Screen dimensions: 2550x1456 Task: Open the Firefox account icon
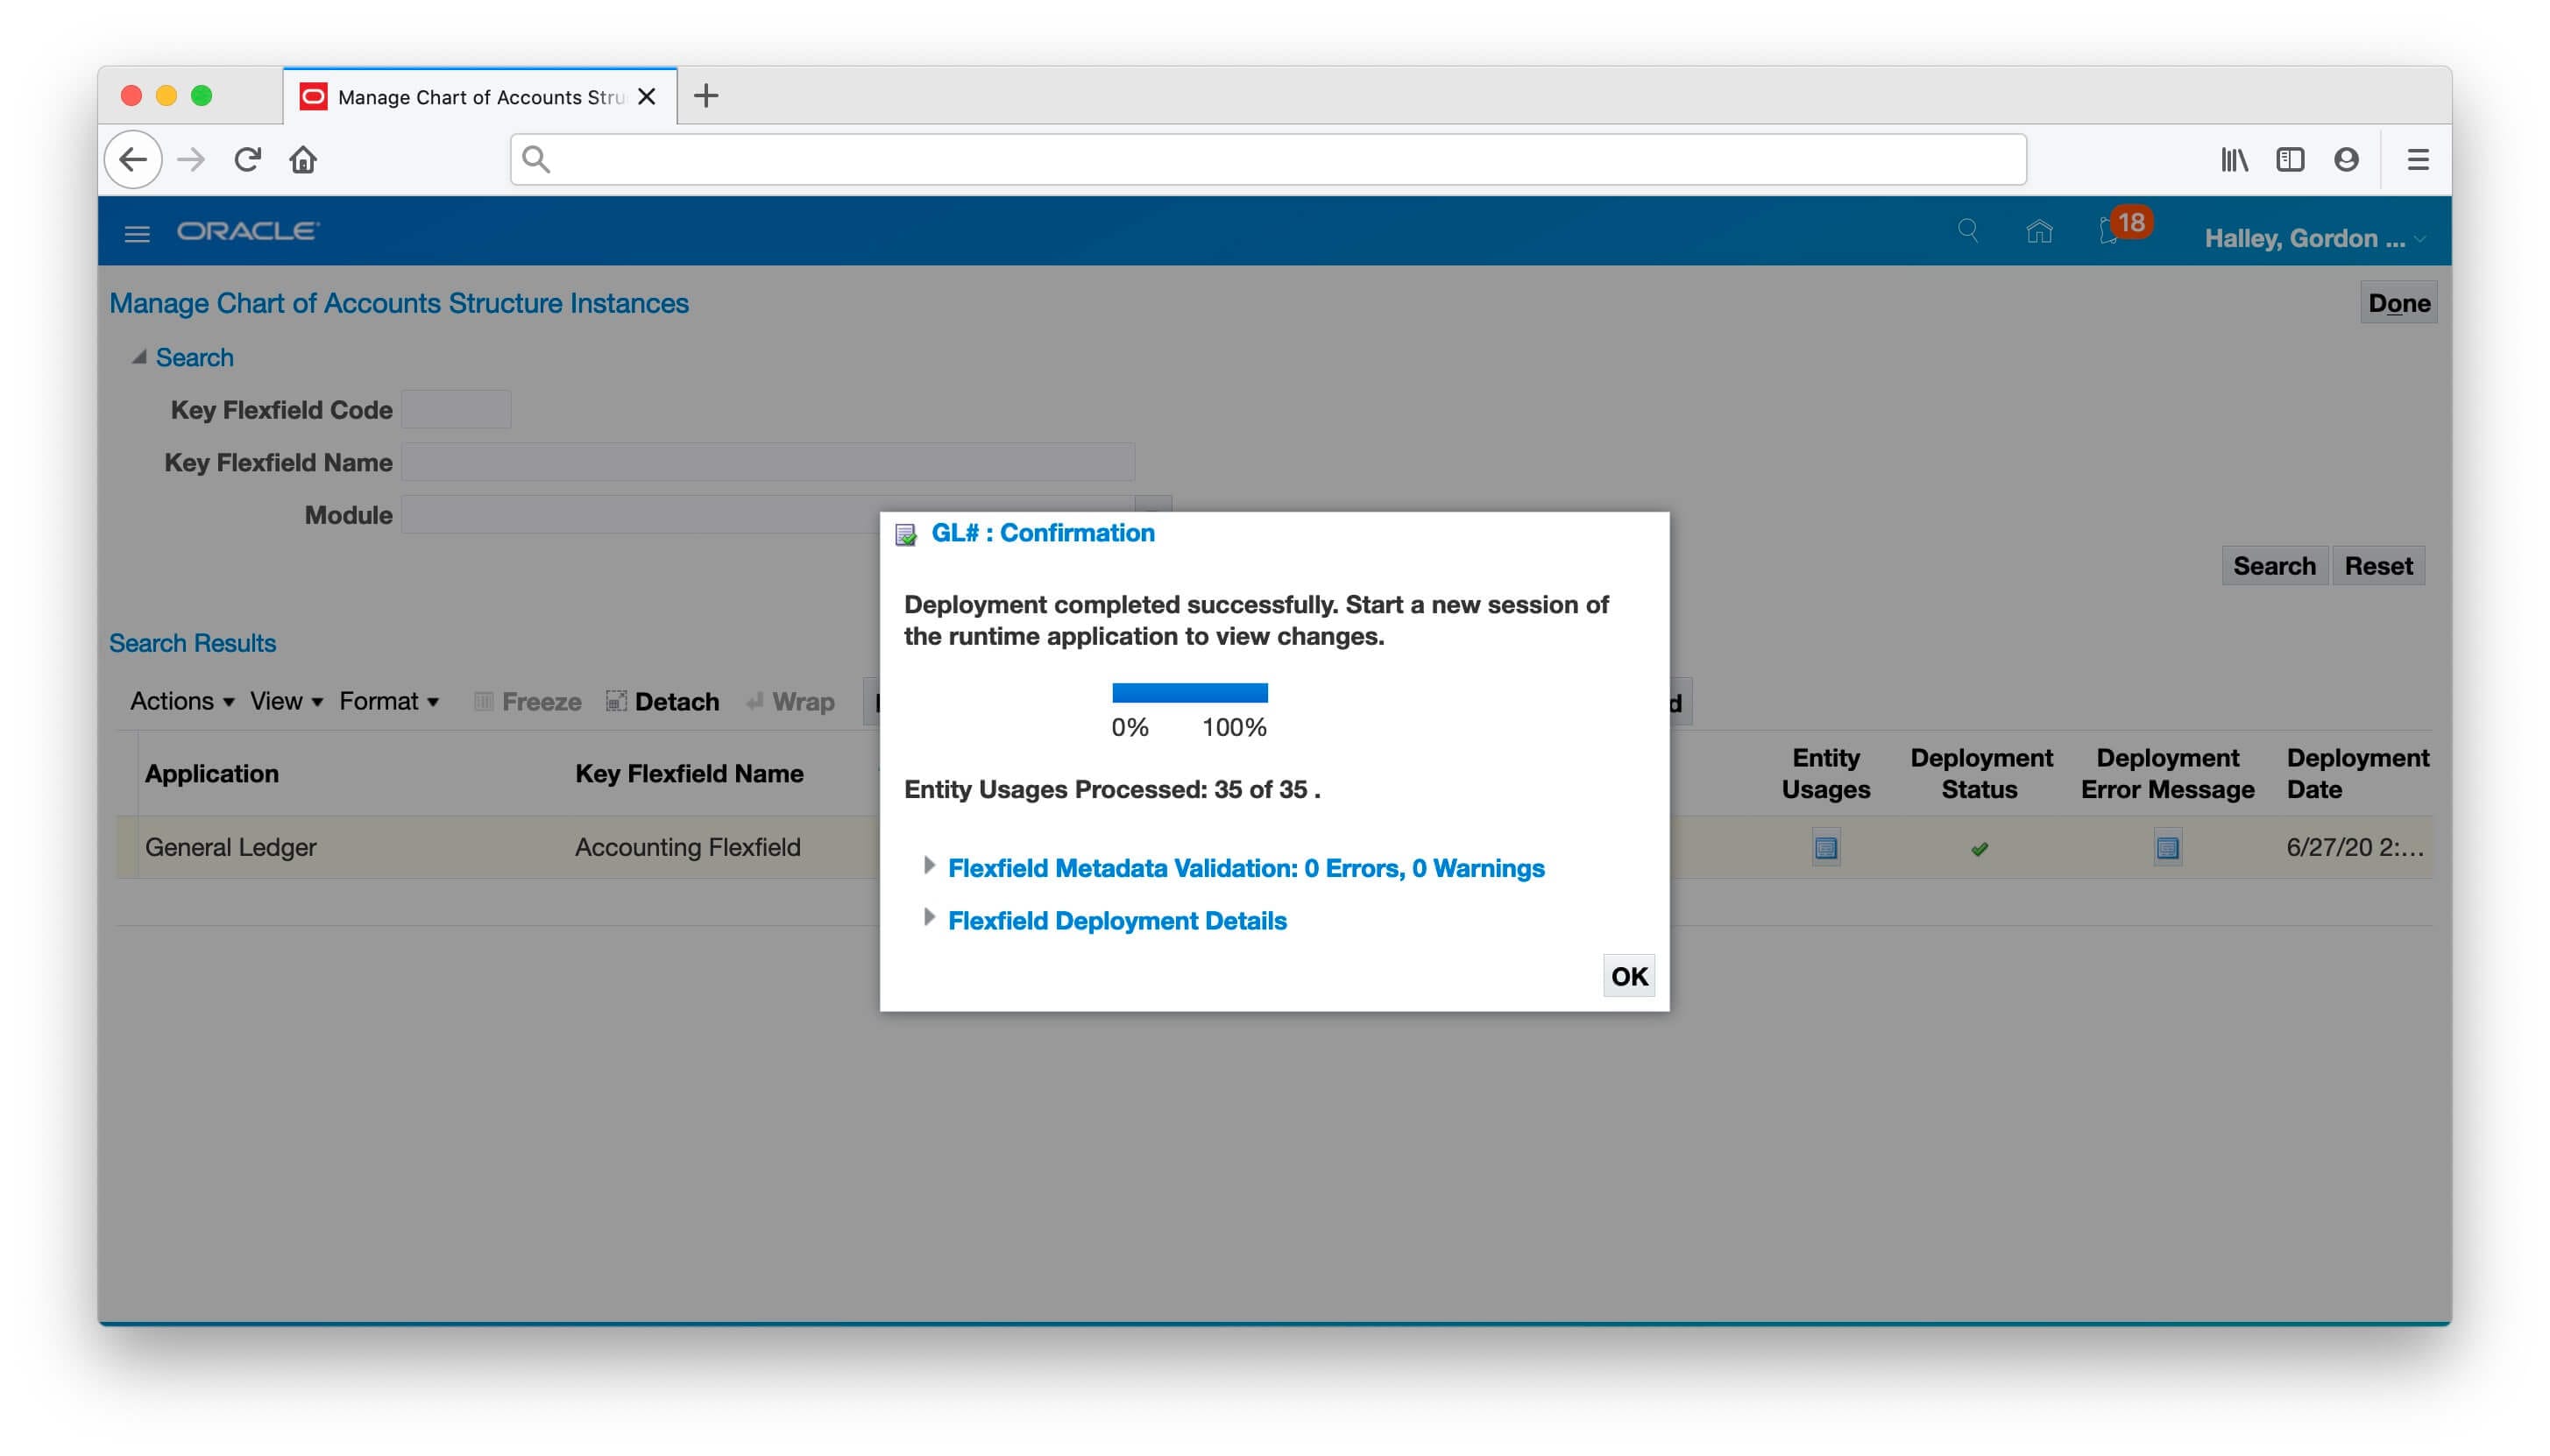[x=2346, y=160]
